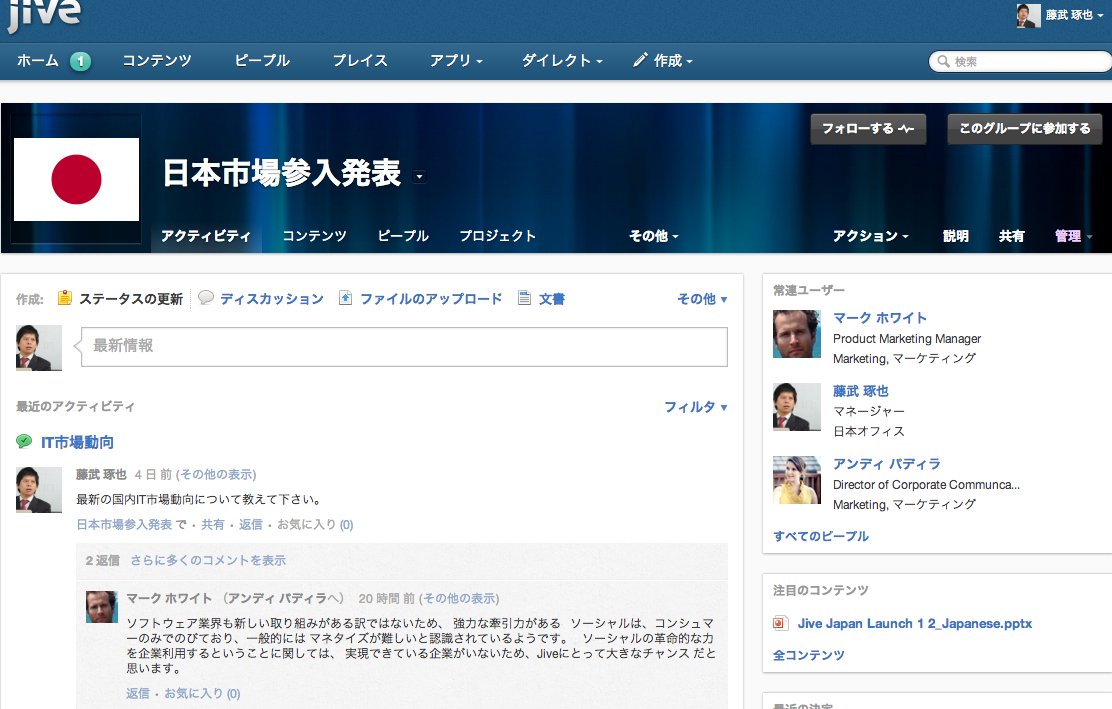Click 共有 in the group header

tap(1011, 236)
